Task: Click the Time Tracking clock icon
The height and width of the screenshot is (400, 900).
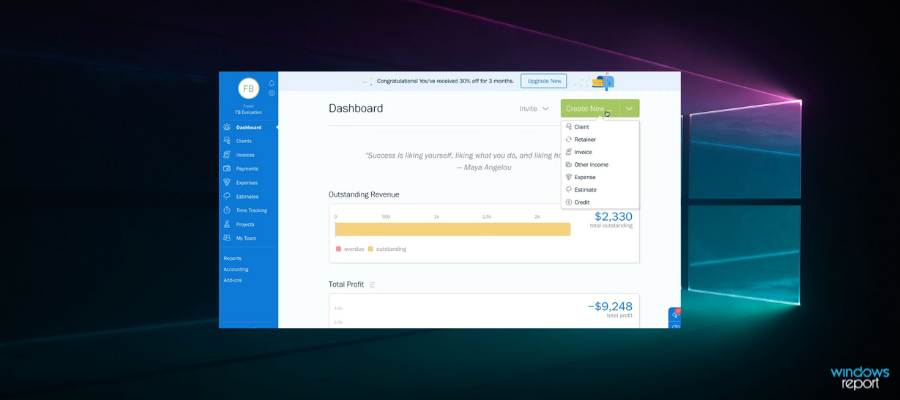Action: pos(227,211)
